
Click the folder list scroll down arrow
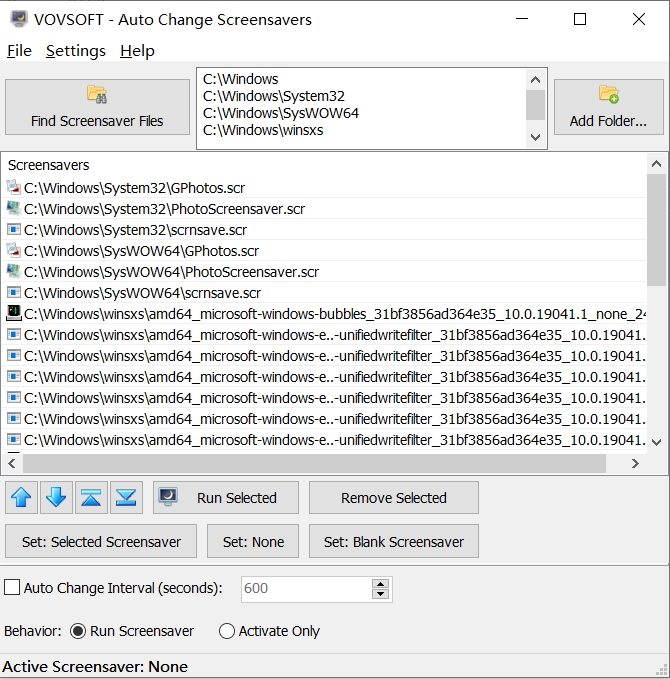535,137
